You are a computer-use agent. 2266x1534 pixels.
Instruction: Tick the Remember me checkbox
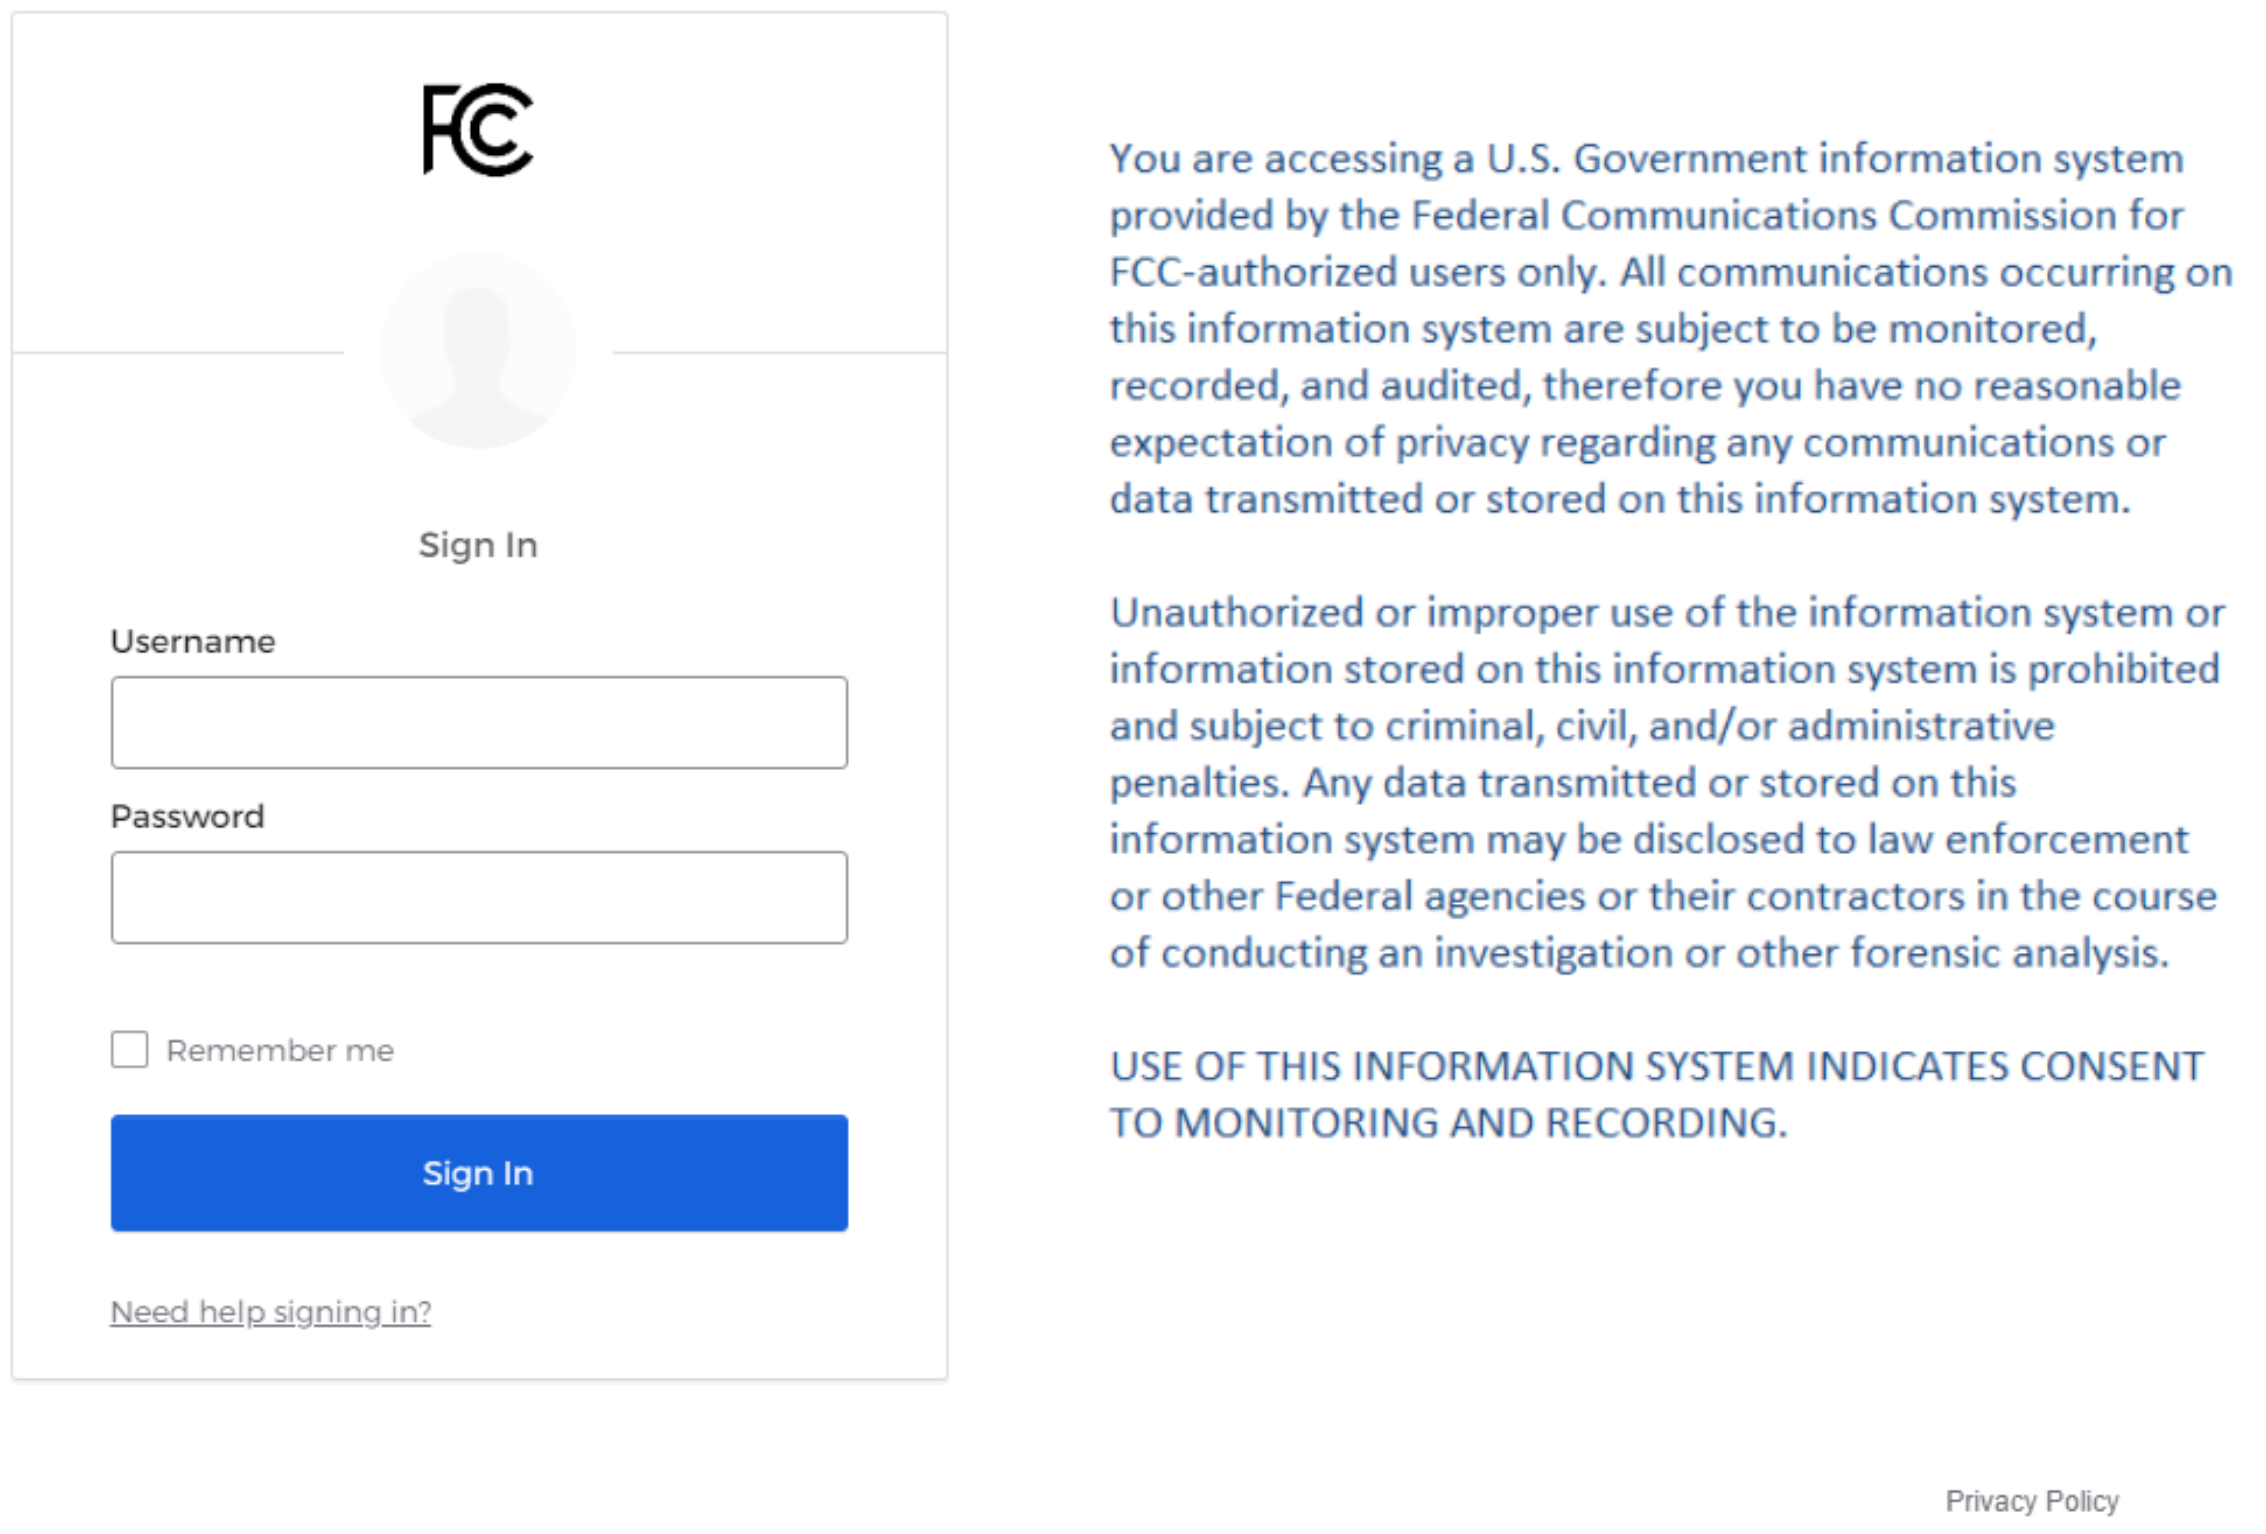pyautogui.click(x=130, y=1050)
